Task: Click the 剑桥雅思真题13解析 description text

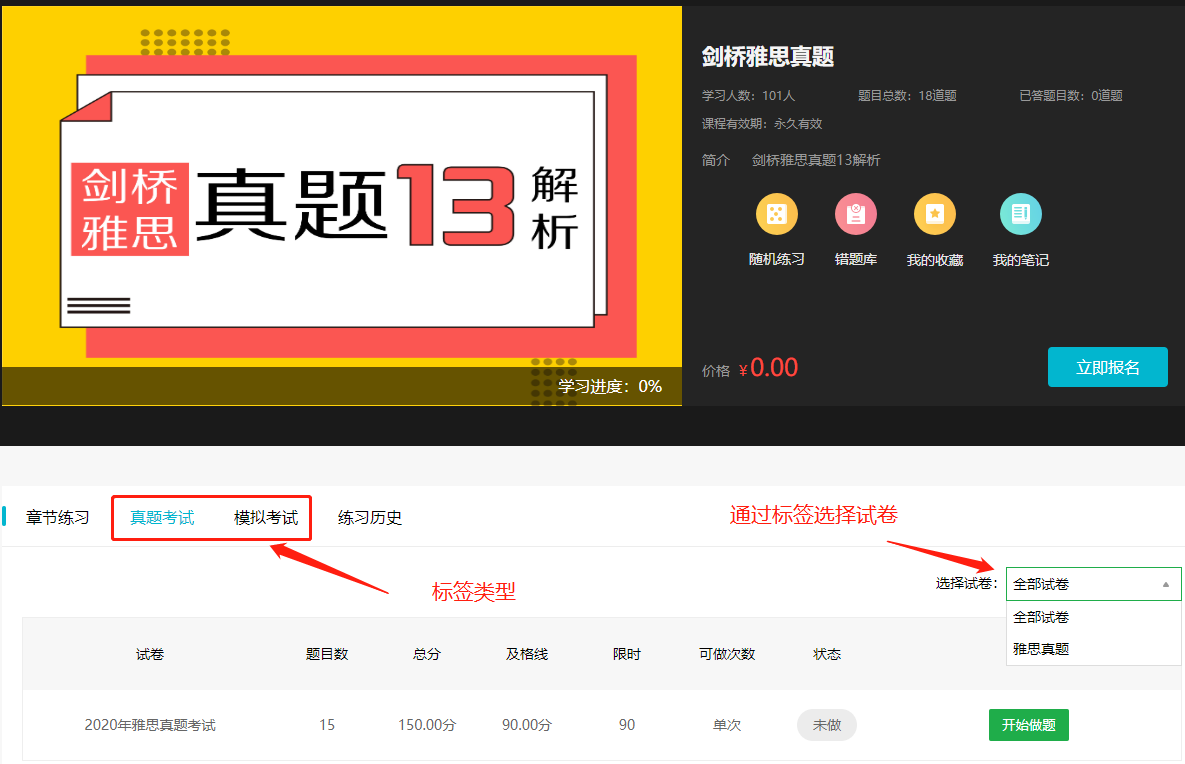Action: pos(816,160)
